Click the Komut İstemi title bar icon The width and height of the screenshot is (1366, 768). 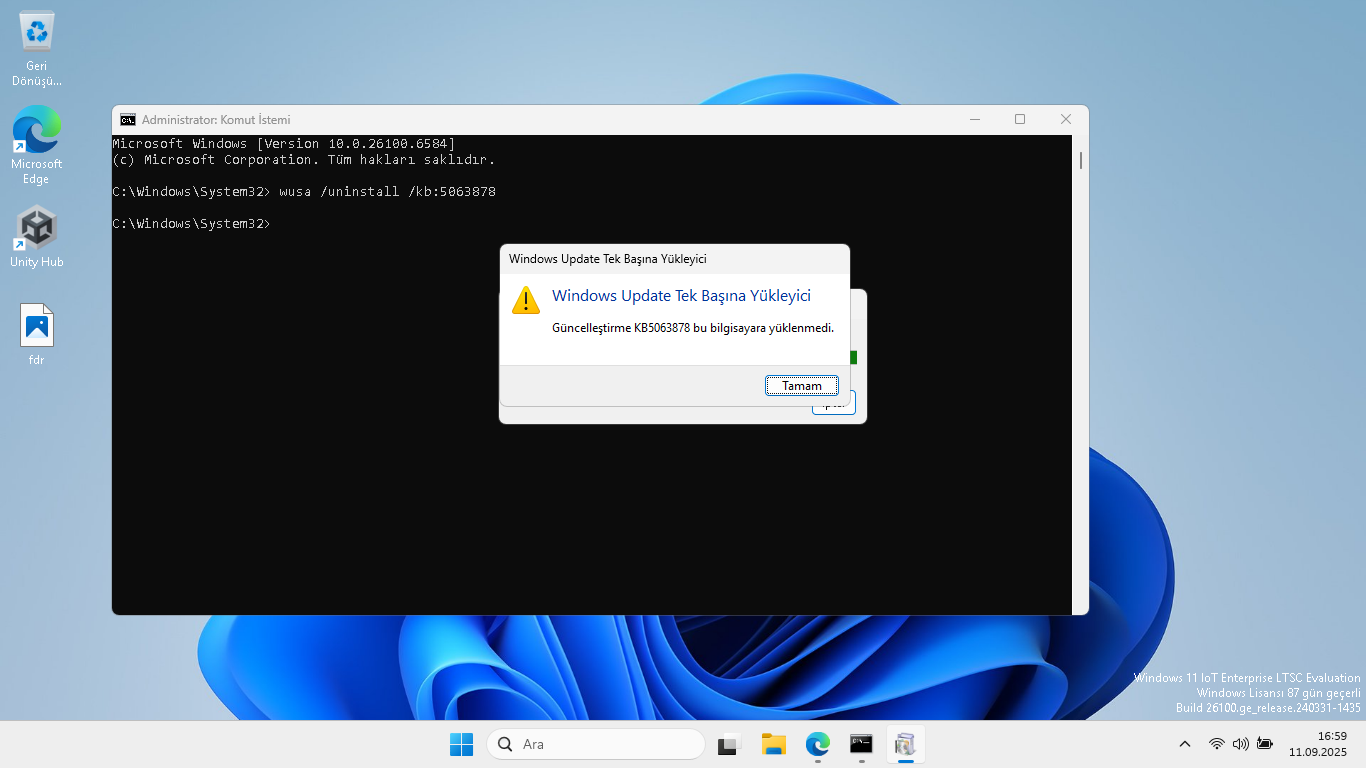click(128, 119)
